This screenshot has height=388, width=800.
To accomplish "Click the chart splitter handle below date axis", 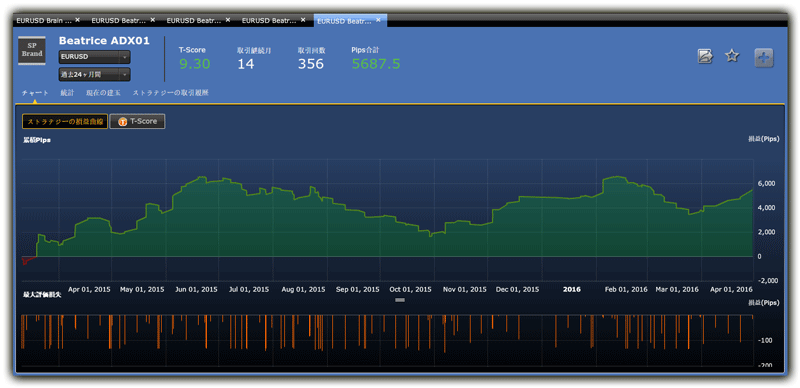I will (400, 300).
